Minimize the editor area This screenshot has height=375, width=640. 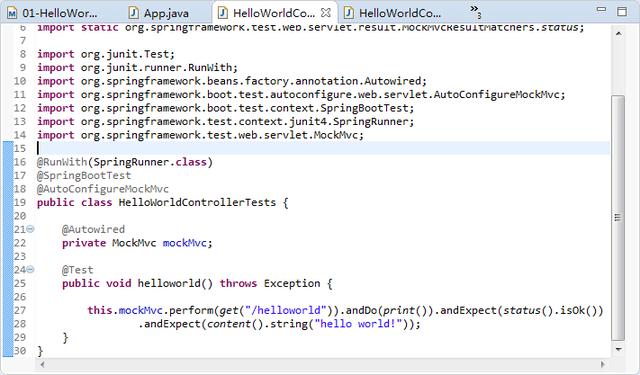click(601, 9)
